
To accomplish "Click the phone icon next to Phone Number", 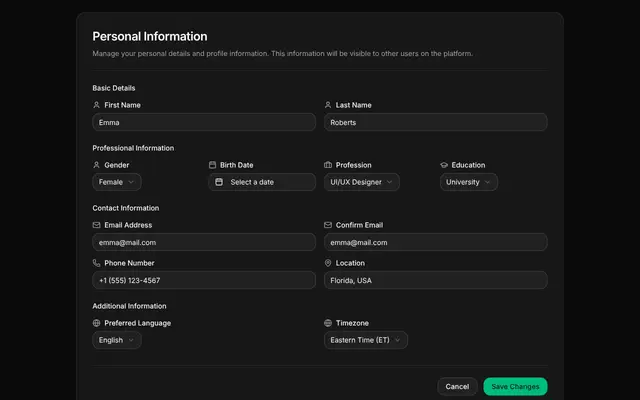I will click(96, 263).
